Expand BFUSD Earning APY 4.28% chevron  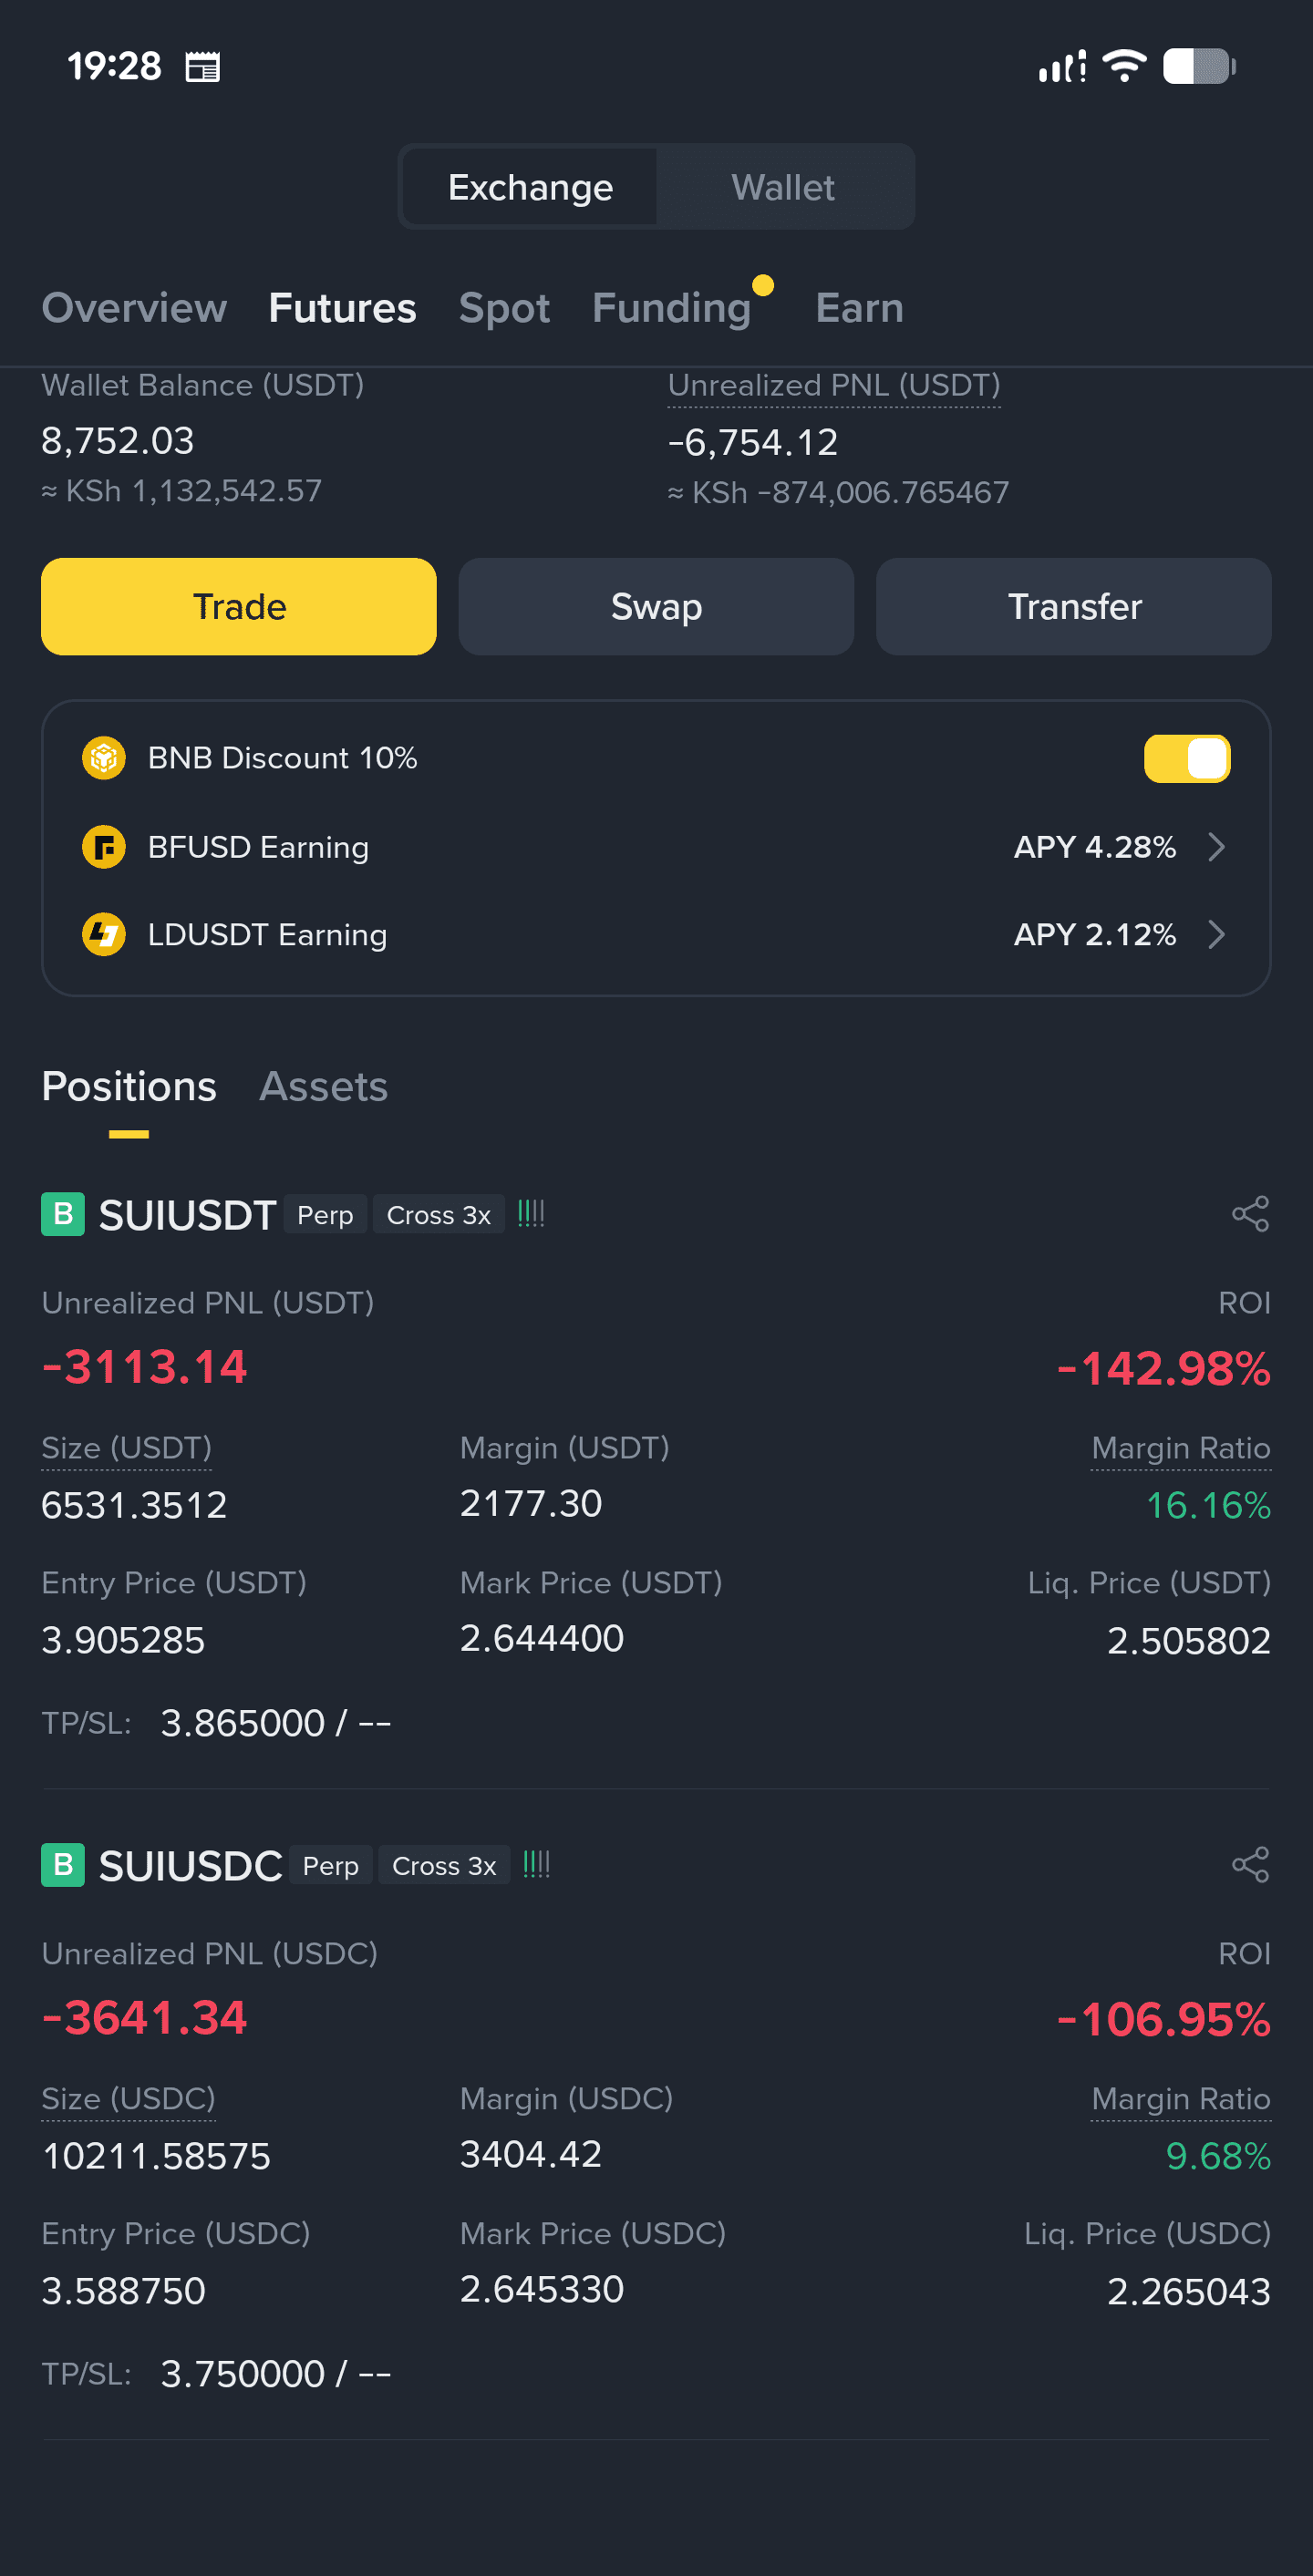click(x=1216, y=847)
